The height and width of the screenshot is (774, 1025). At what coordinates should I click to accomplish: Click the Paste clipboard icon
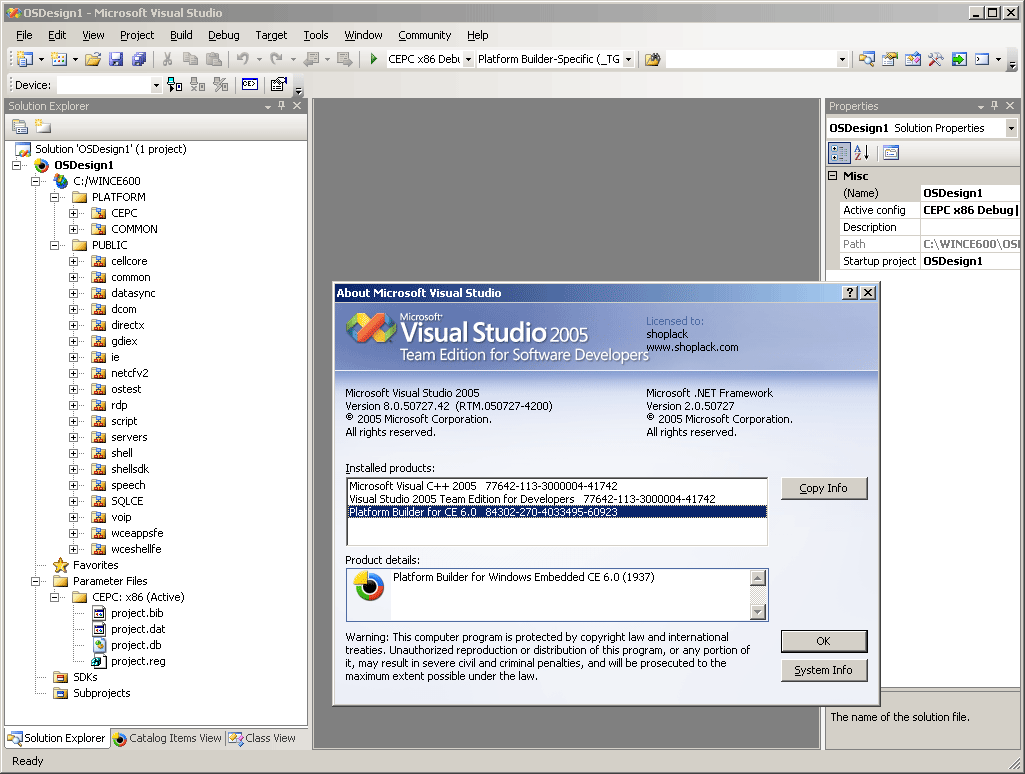pyautogui.click(x=214, y=59)
